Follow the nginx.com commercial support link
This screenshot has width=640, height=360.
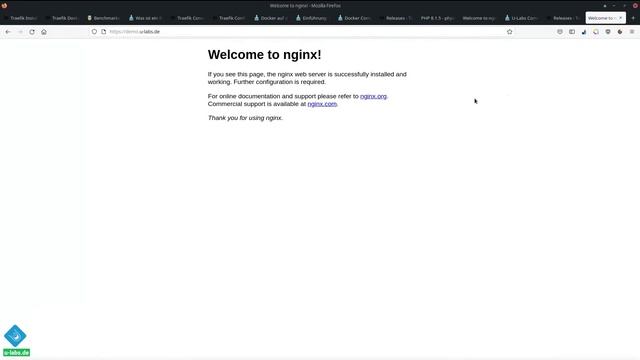tap(322, 104)
